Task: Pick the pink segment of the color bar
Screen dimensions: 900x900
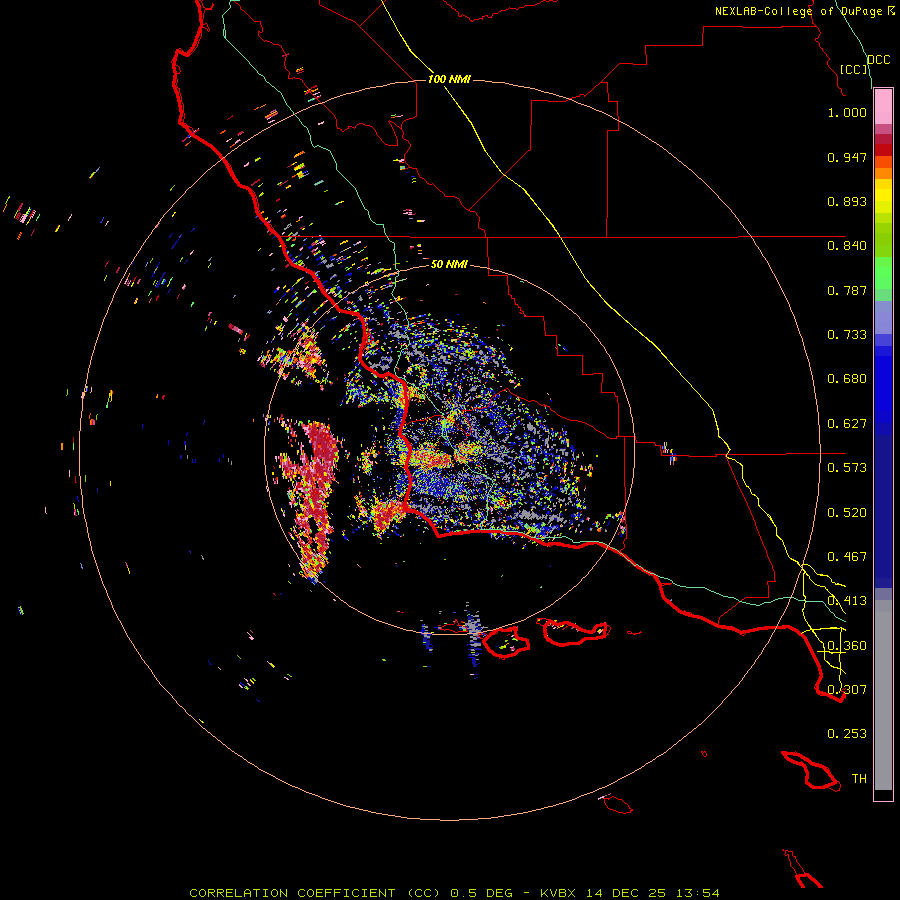Action: coord(883,107)
